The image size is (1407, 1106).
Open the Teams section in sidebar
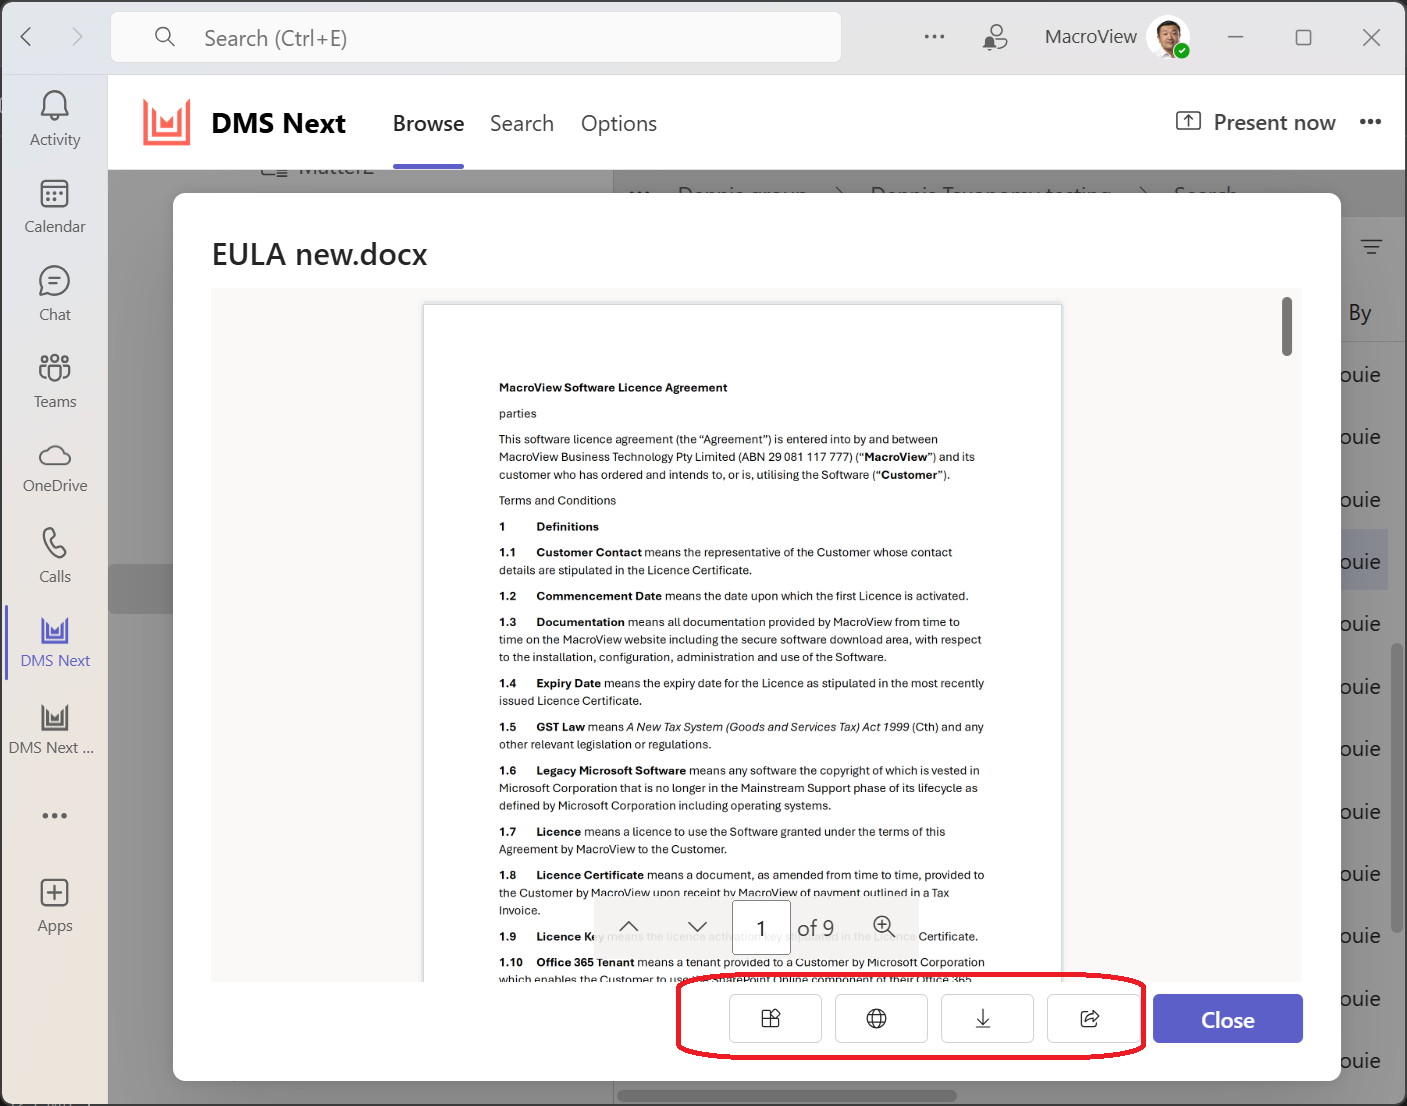pyautogui.click(x=55, y=381)
